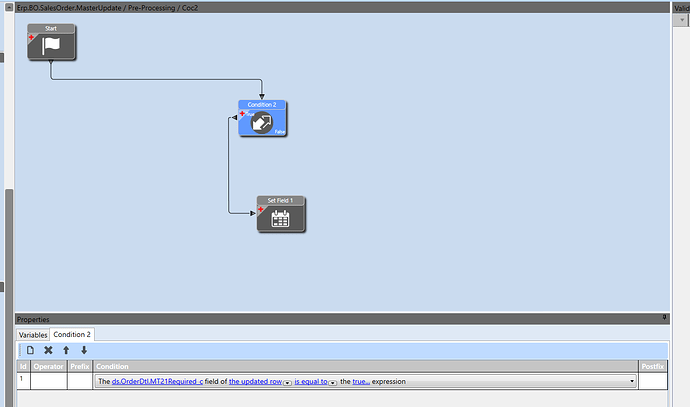Click the left vertical scrollbar thumb
690x407 pixels.
[9, 298]
